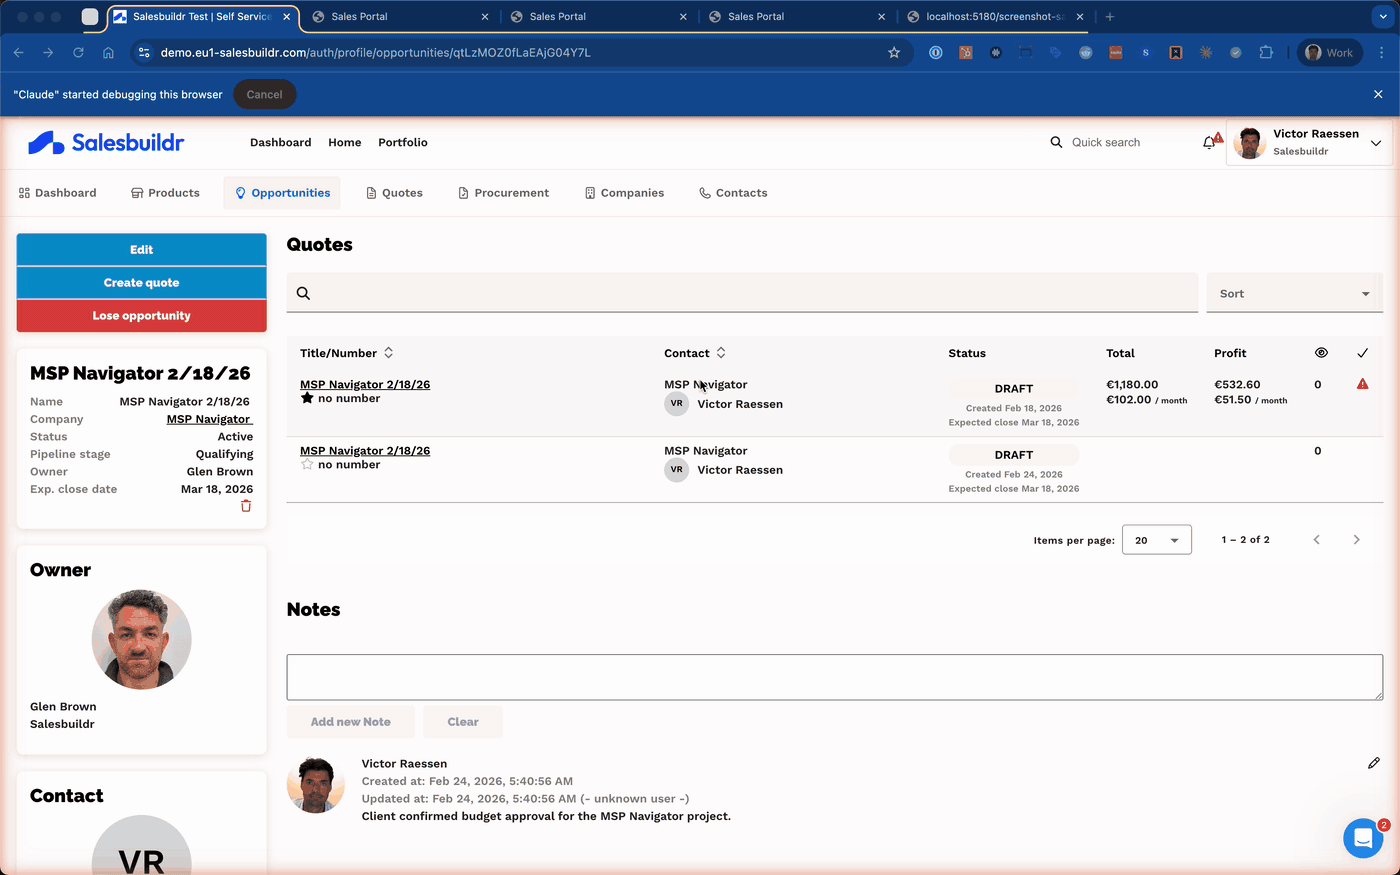The image size is (1400, 875).
Task: Switch to the Products tab
Action: [x=165, y=193]
